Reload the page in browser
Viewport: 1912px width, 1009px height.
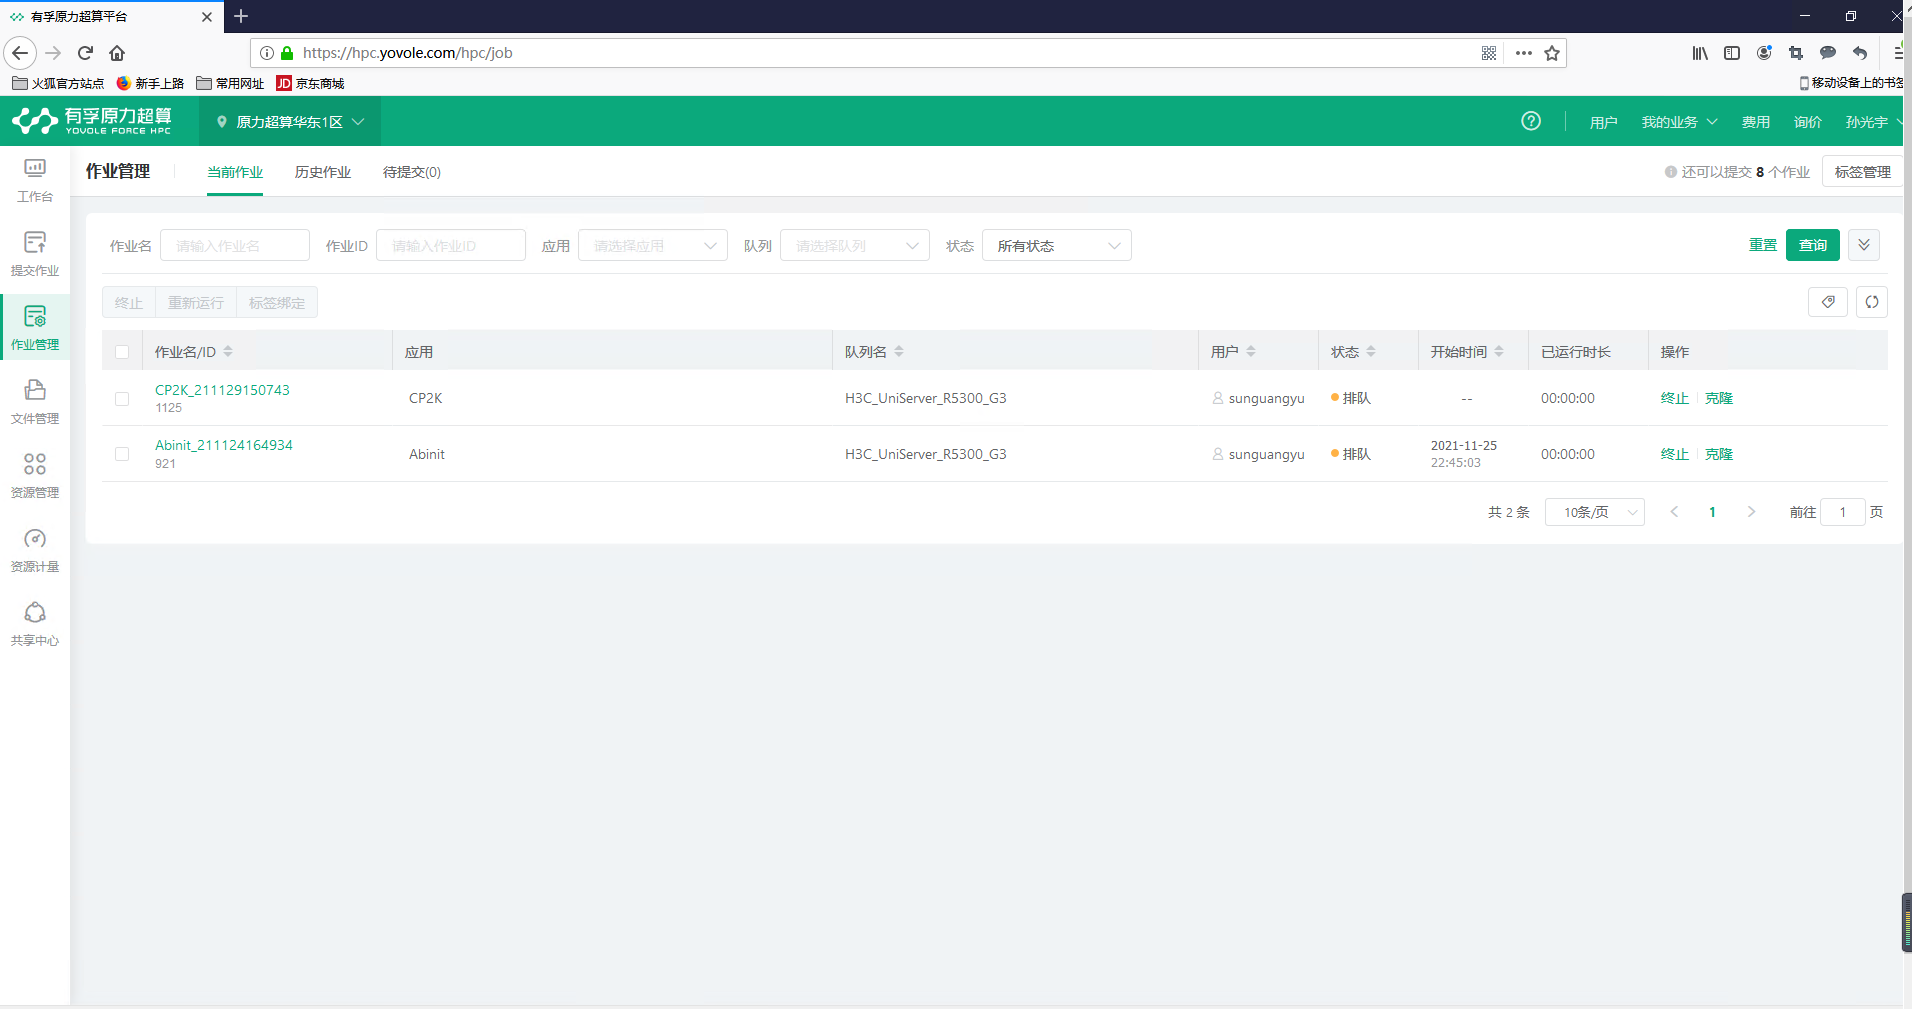(85, 53)
